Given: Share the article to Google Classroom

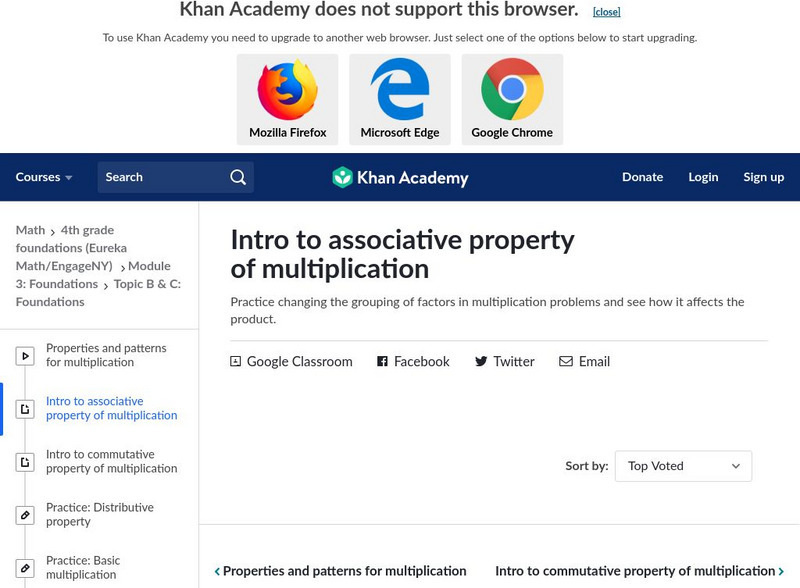Looking at the screenshot, I should [x=291, y=362].
